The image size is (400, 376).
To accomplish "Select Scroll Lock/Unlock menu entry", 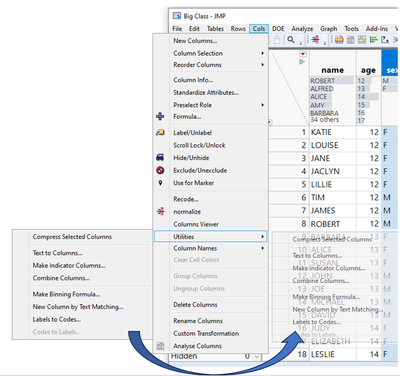I will (x=199, y=145).
